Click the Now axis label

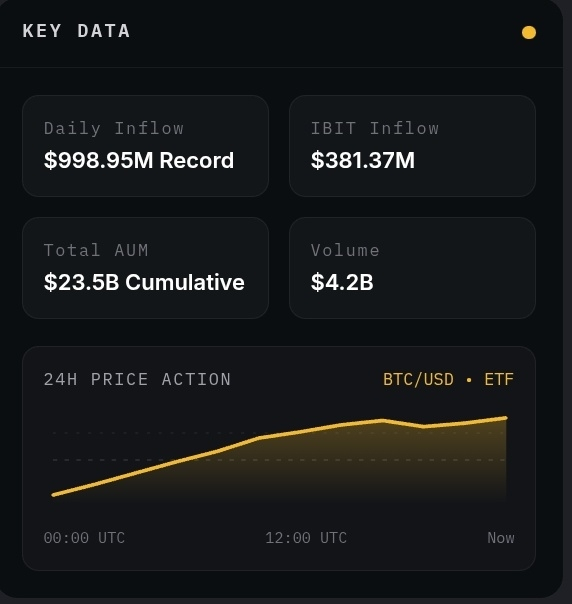tap(501, 538)
